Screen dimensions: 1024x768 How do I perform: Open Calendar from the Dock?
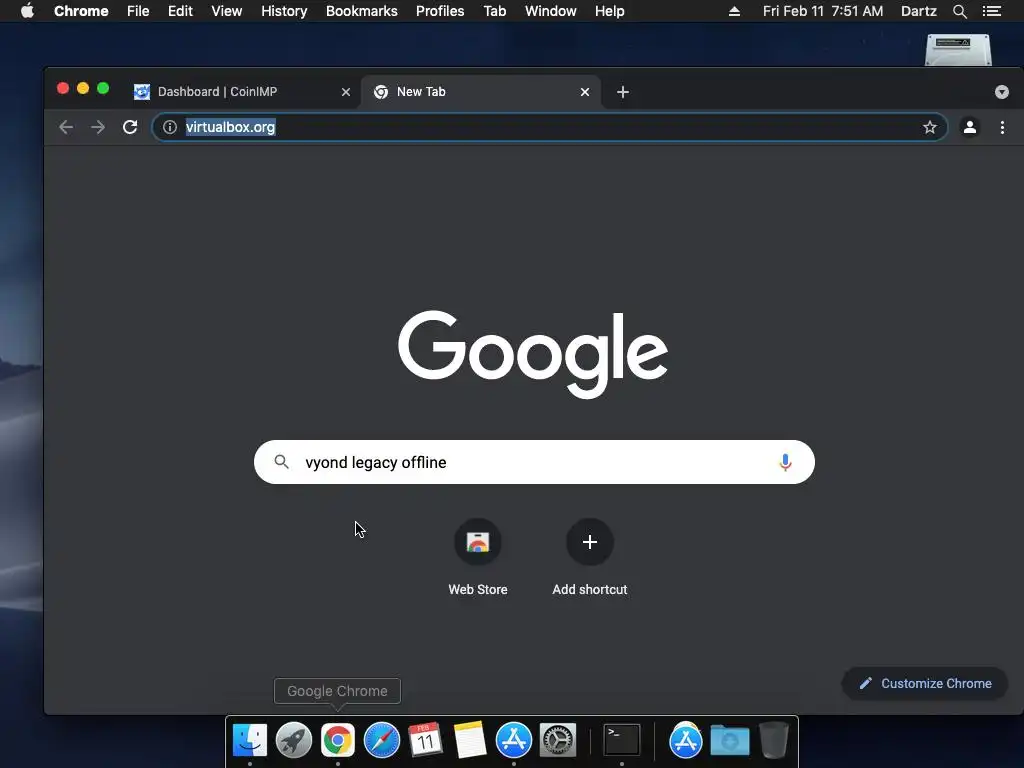point(426,740)
